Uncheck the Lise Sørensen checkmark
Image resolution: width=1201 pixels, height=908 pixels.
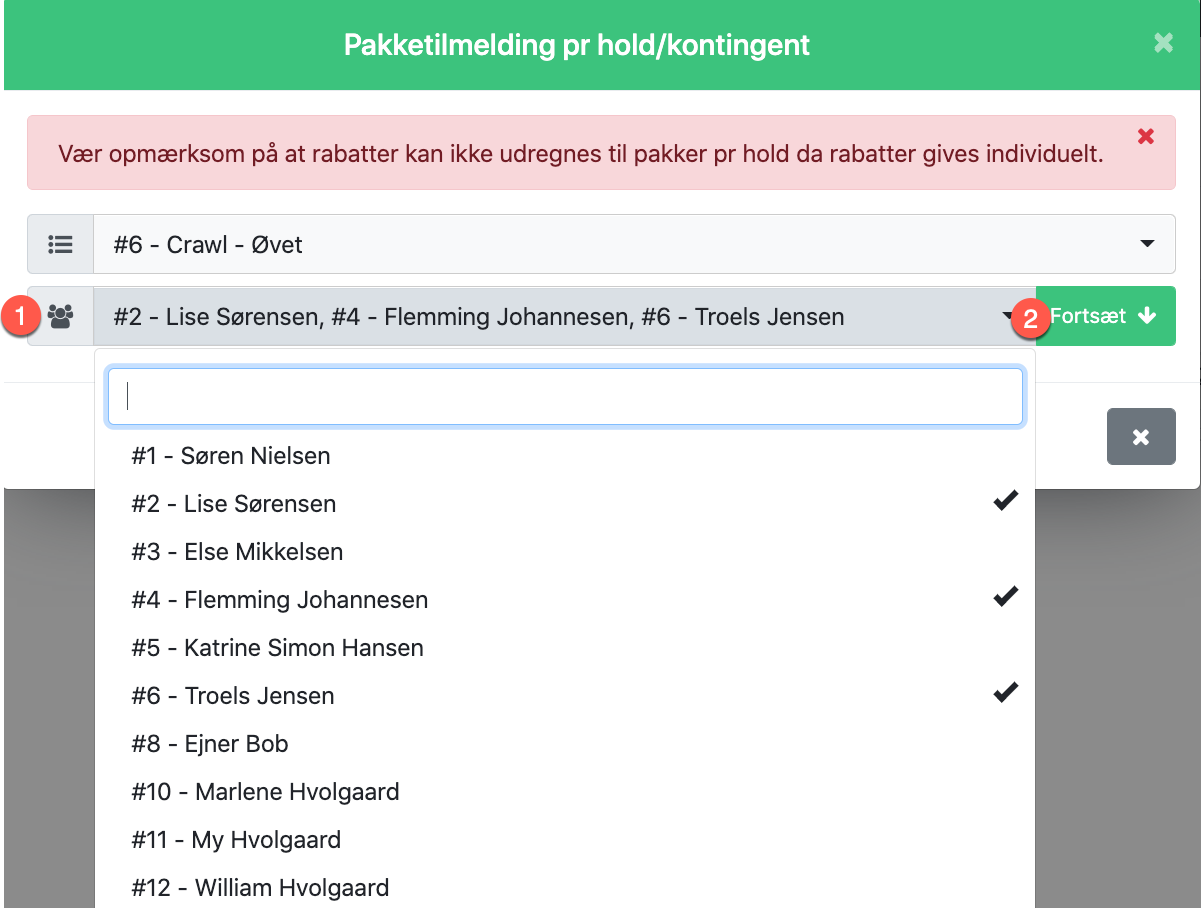coord(1005,501)
